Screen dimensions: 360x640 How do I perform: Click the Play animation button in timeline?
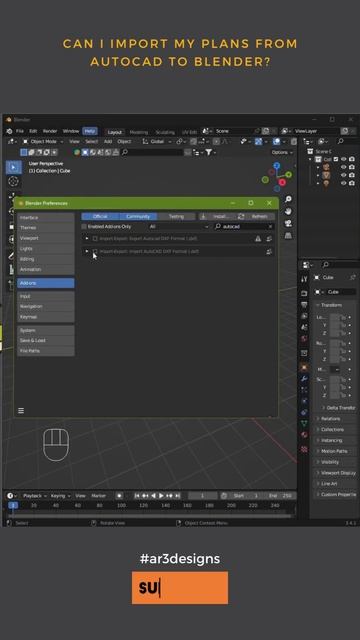pos(161,496)
